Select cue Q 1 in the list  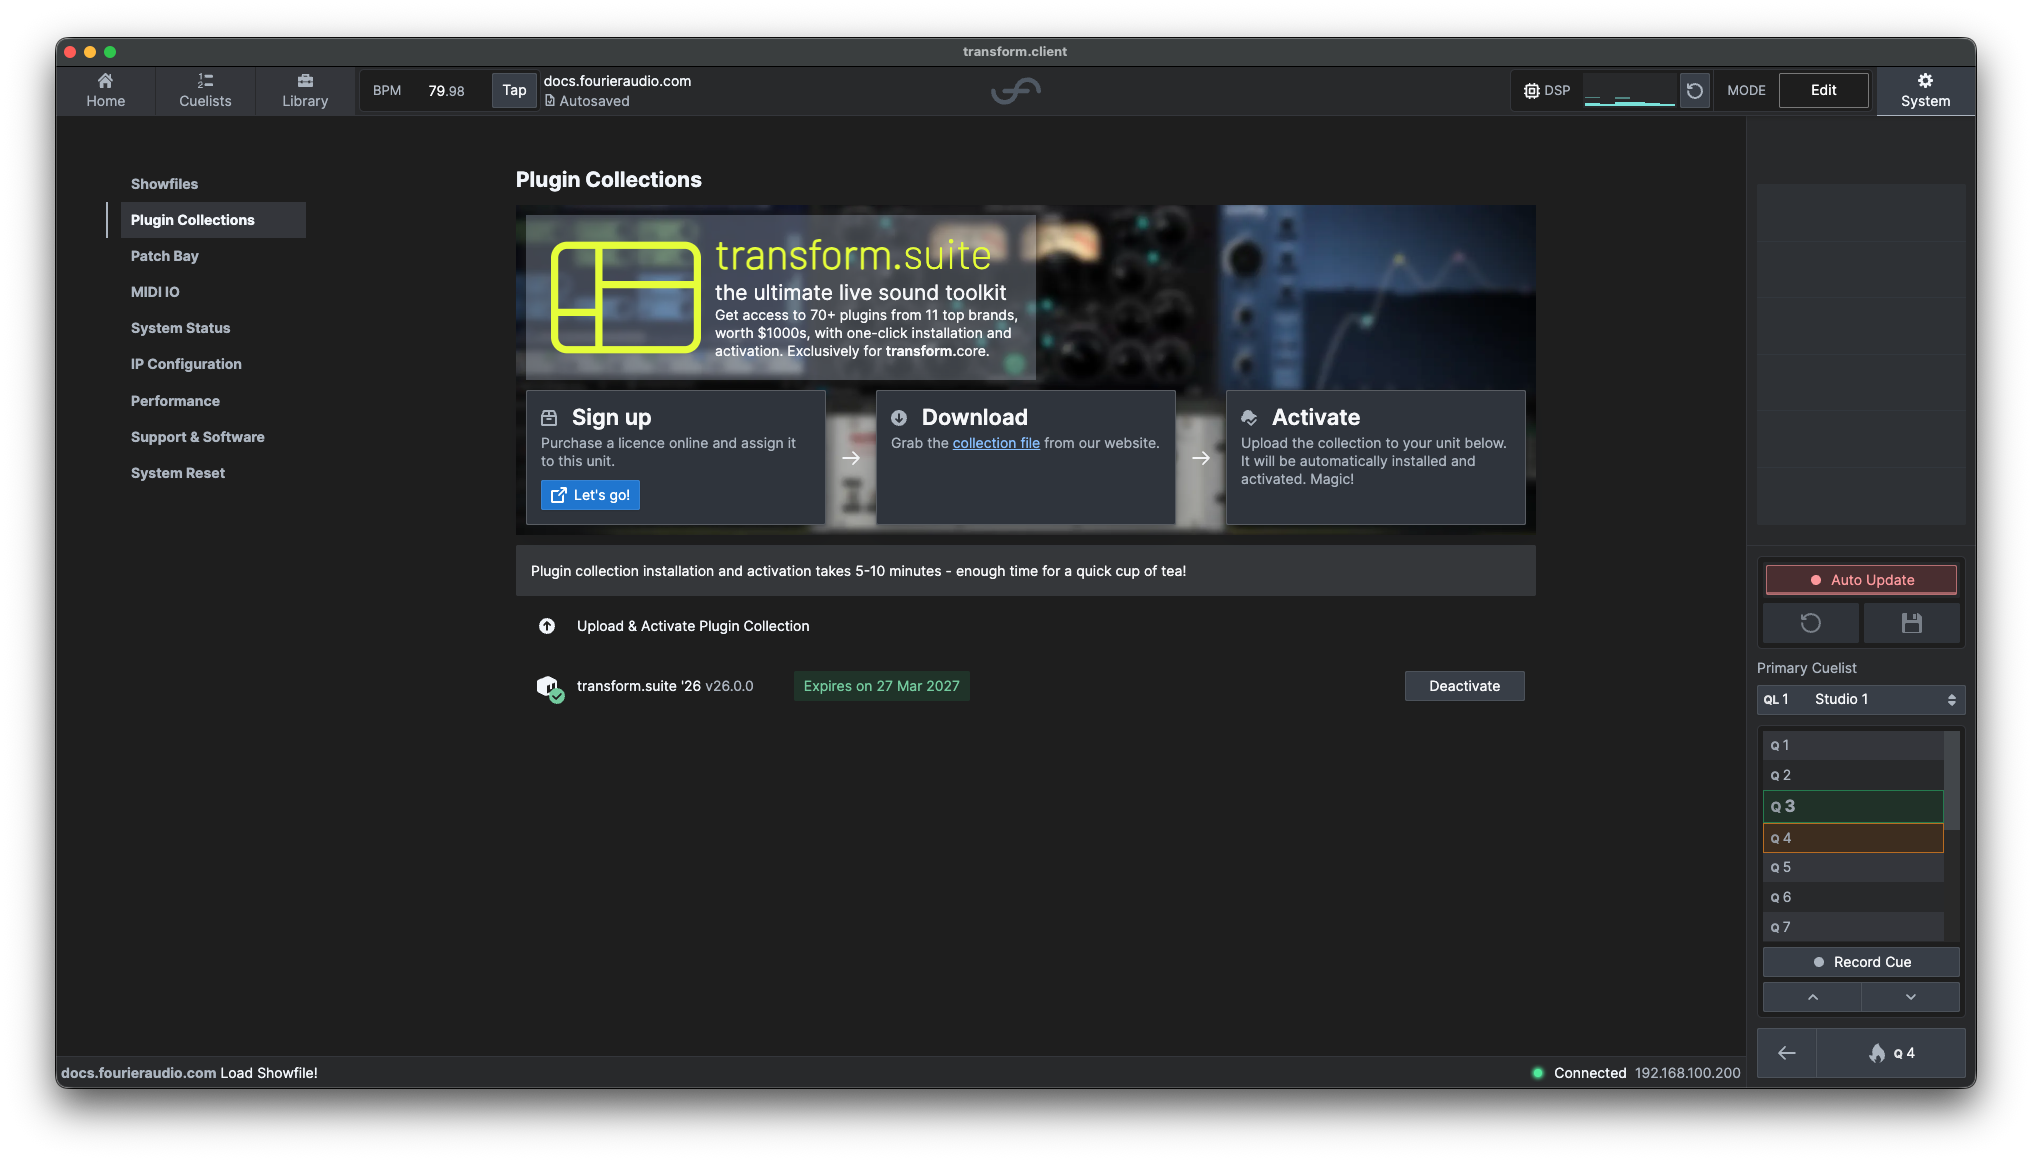[x=1853, y=745]
